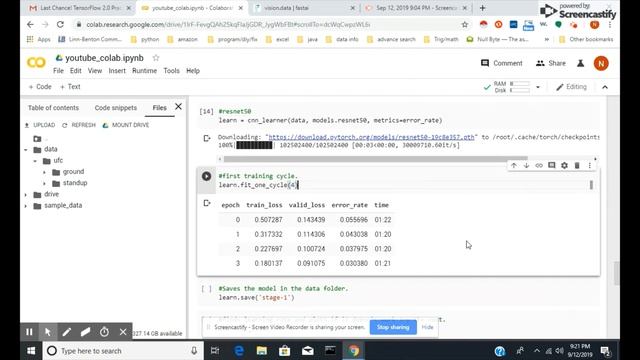
Task: Click output toggle icon of training table
Action: click(207, 203)
